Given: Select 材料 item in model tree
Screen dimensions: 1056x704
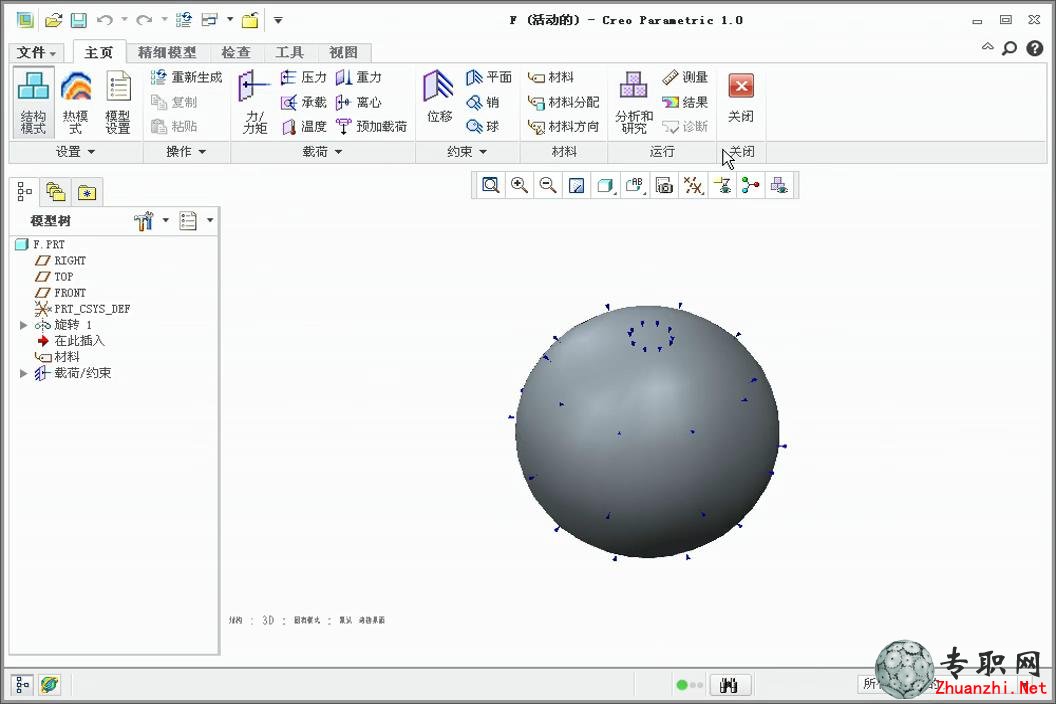Looking at the screenshot, I should [57, 357].
